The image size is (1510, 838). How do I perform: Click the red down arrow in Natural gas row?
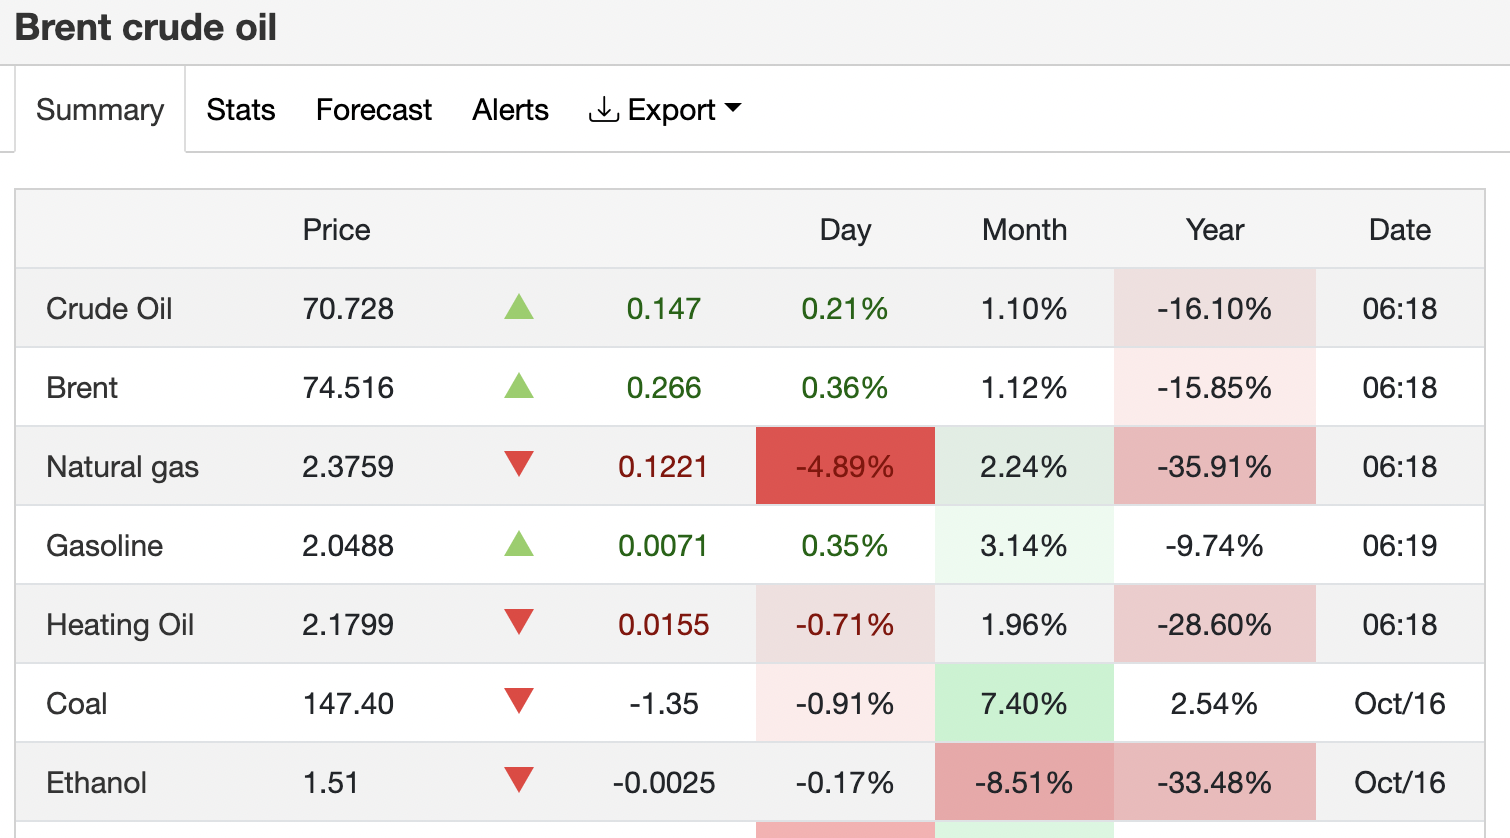point(519,464)
